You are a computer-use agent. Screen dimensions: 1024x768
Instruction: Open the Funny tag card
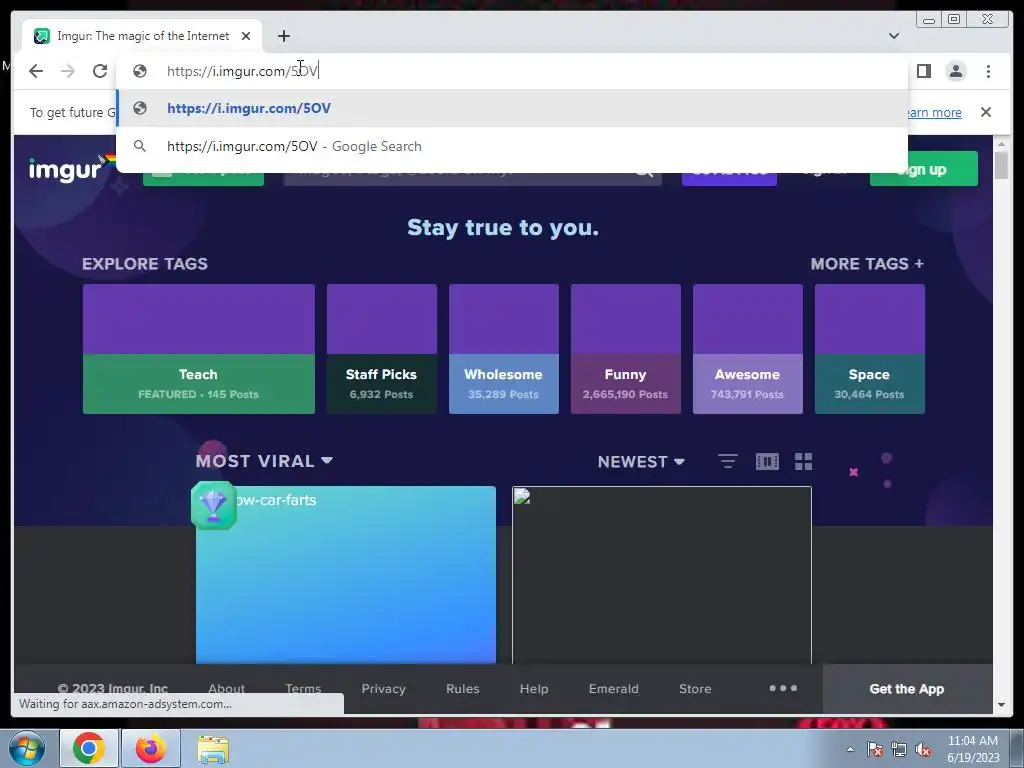click(x=626, y=349)
